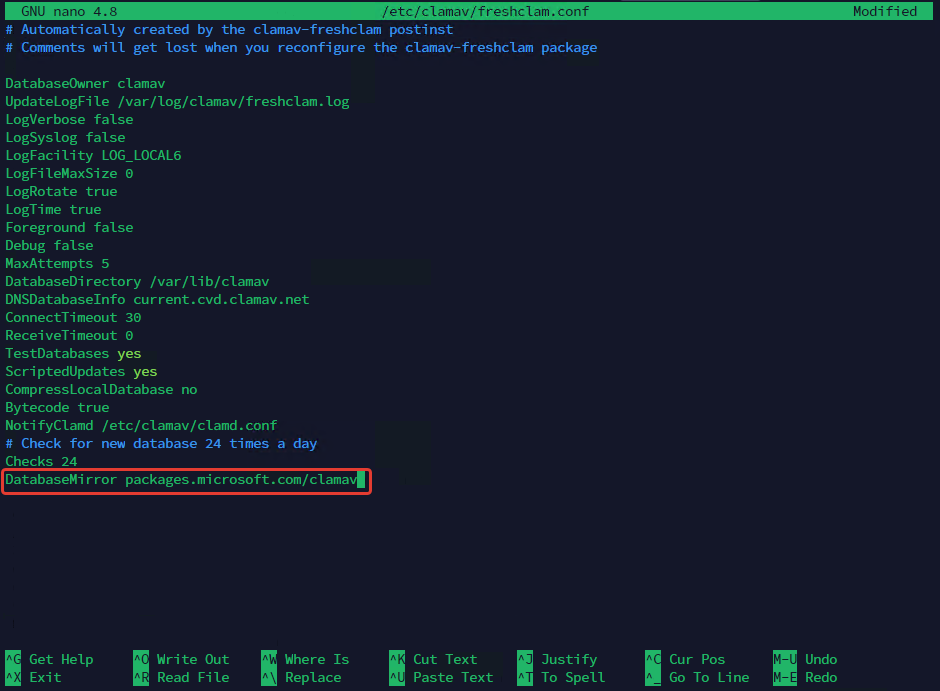Click the 'LogVerbose false' setting line
Viewport: 940px width, 691px height.
pos(69,119)
